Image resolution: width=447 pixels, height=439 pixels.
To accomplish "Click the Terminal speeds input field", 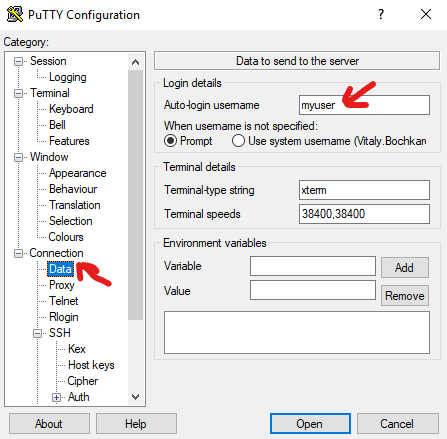I will (x=364, y=214).
